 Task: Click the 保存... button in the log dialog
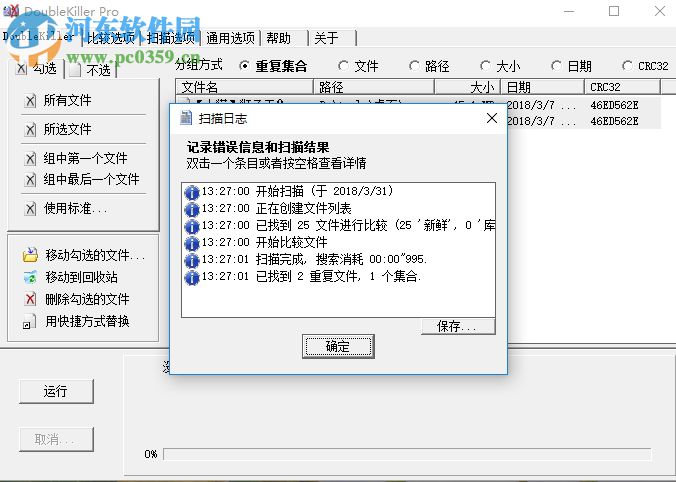point(458,326)
